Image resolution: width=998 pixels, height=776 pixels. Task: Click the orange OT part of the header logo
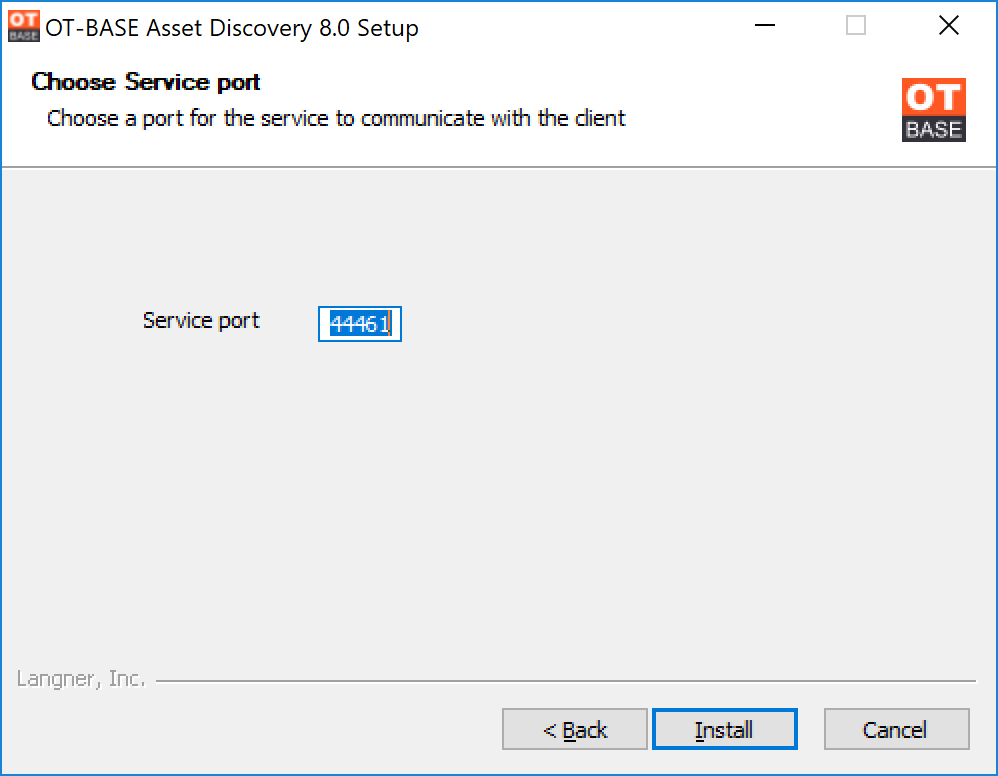tap(933, 97)
